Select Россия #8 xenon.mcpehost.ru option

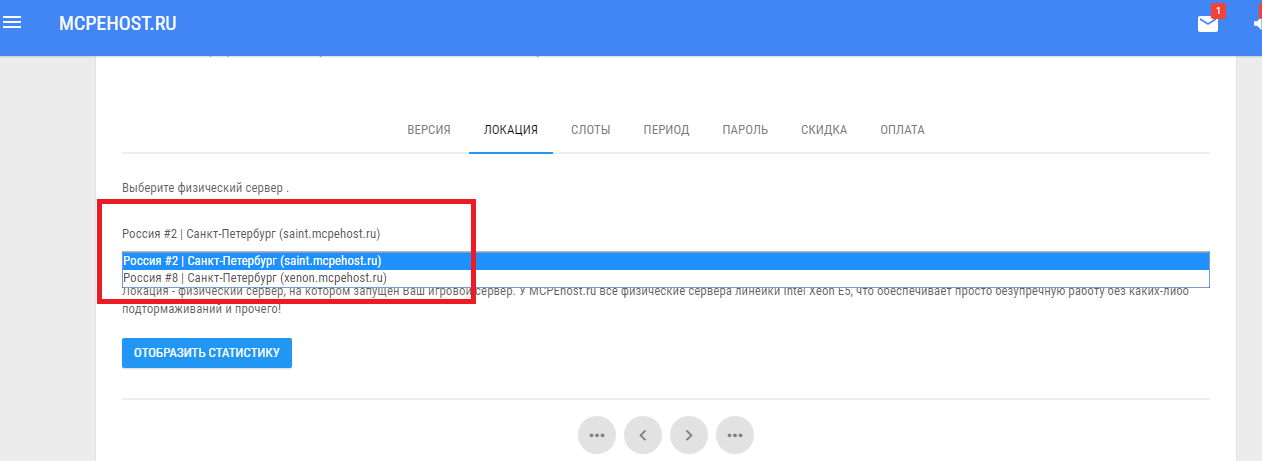665,277
